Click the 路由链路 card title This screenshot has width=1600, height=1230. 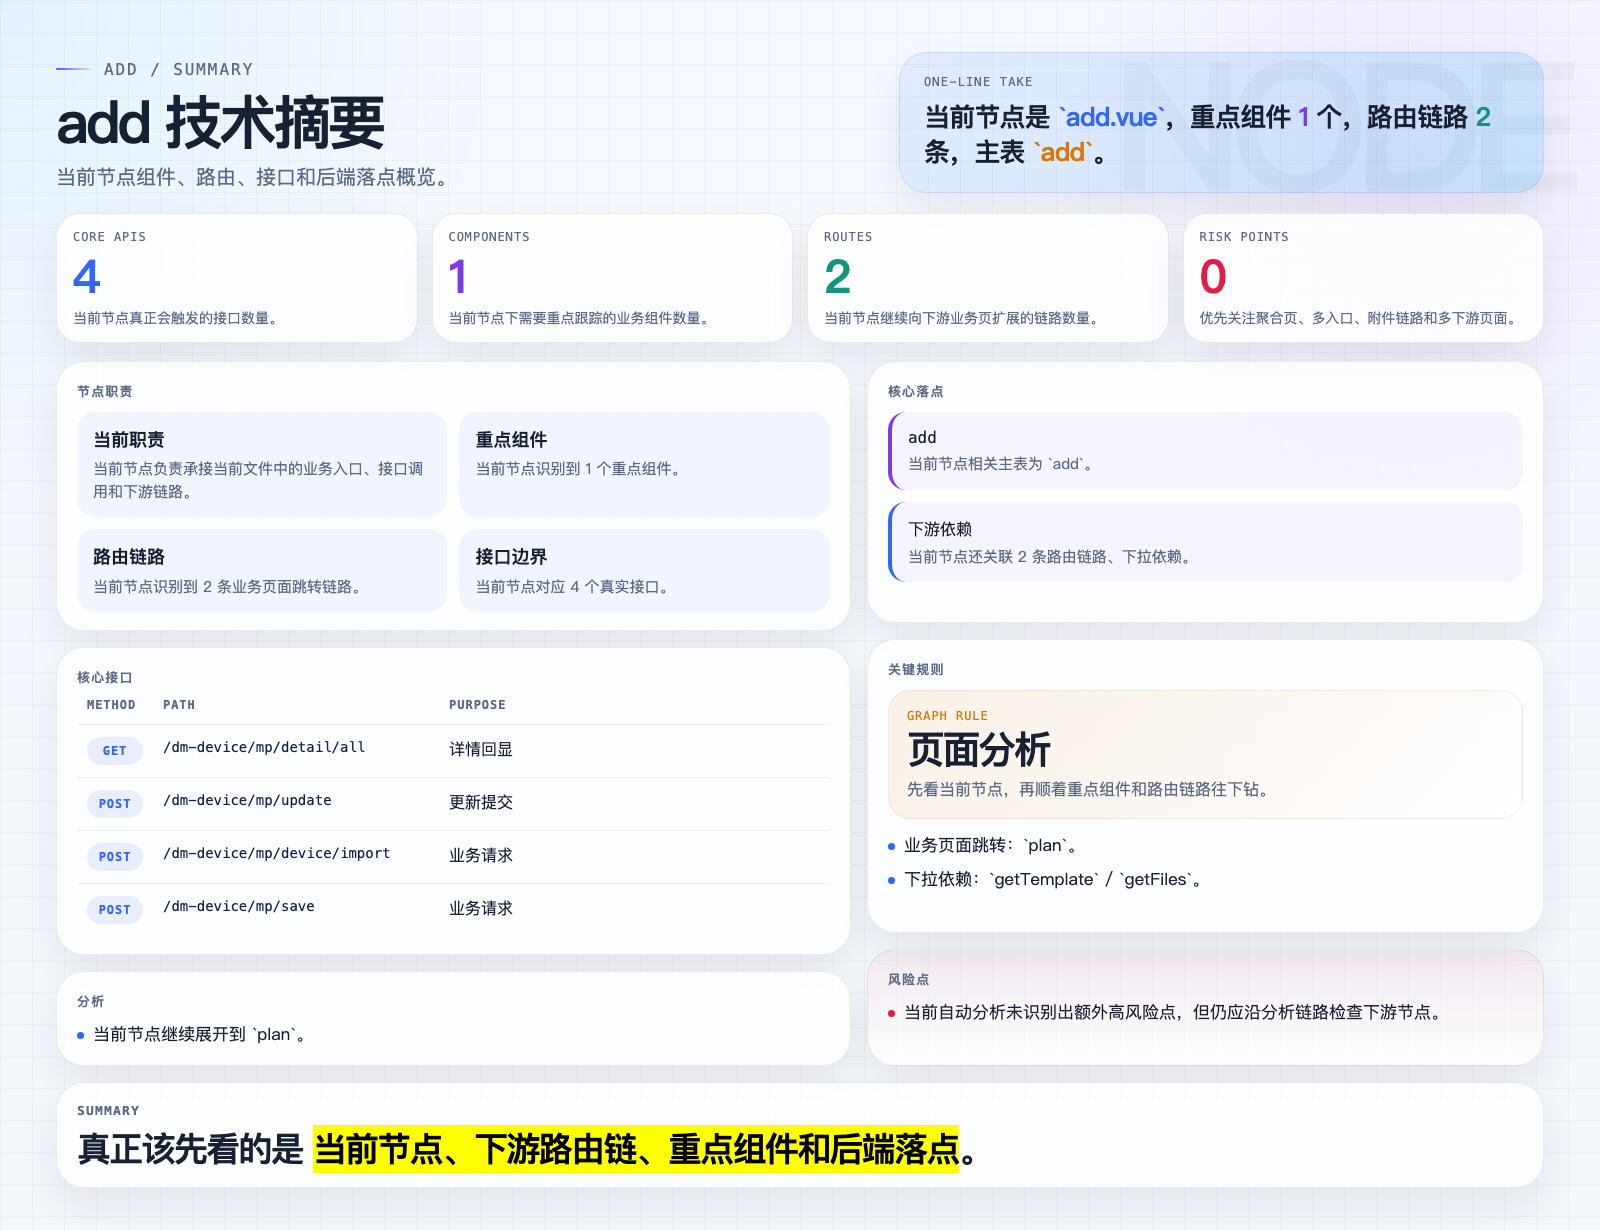(129, 557)
